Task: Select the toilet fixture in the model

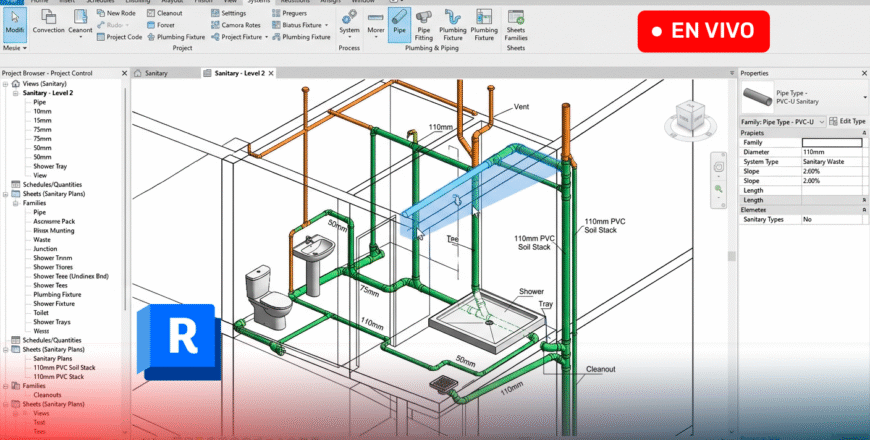Action: (267, 298)
